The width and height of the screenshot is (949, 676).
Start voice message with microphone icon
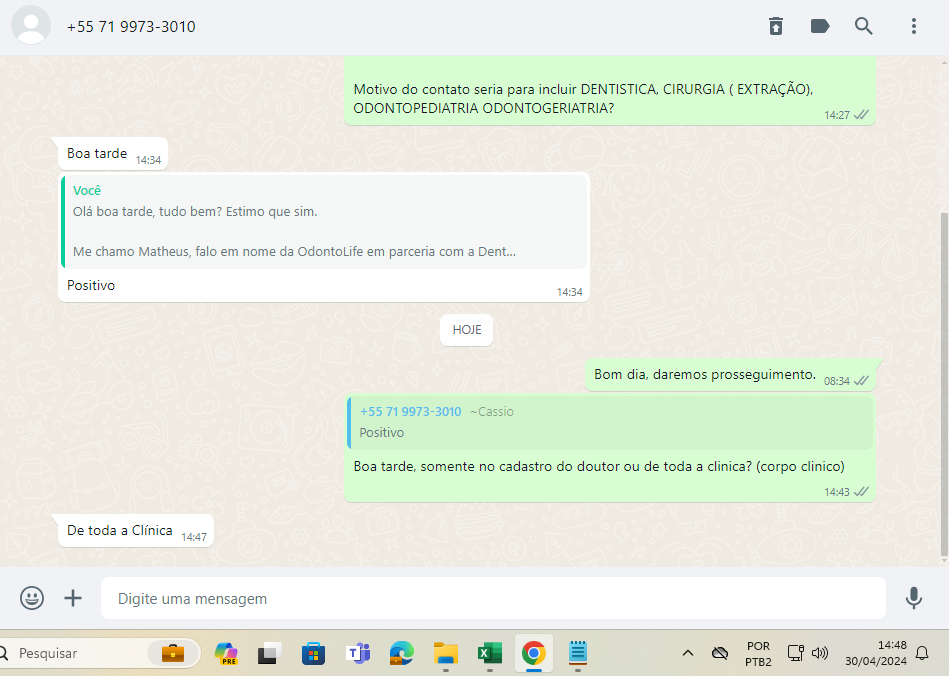tap(913, 598)
